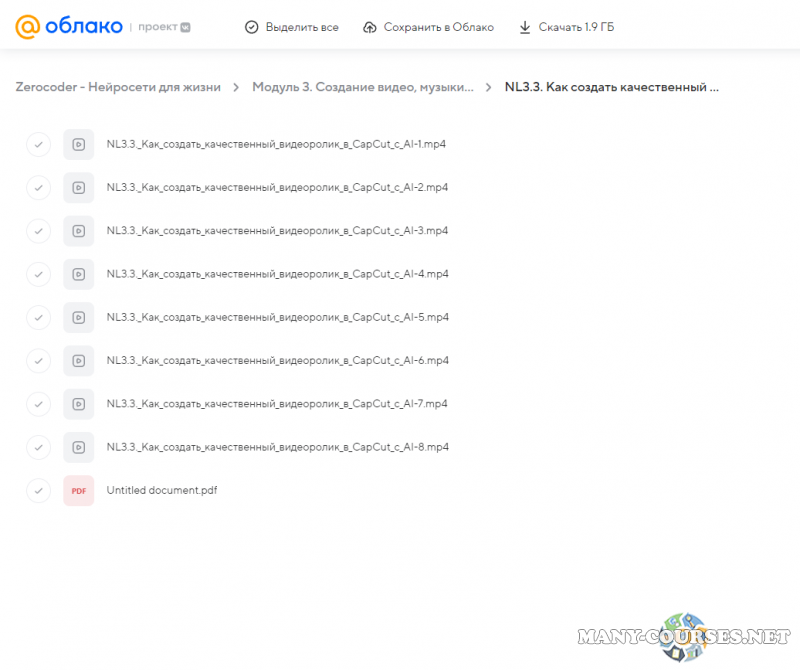Screen dimensions: 800x670
Task: Open Untitled document.pdf file name
Action: [162, 490]
